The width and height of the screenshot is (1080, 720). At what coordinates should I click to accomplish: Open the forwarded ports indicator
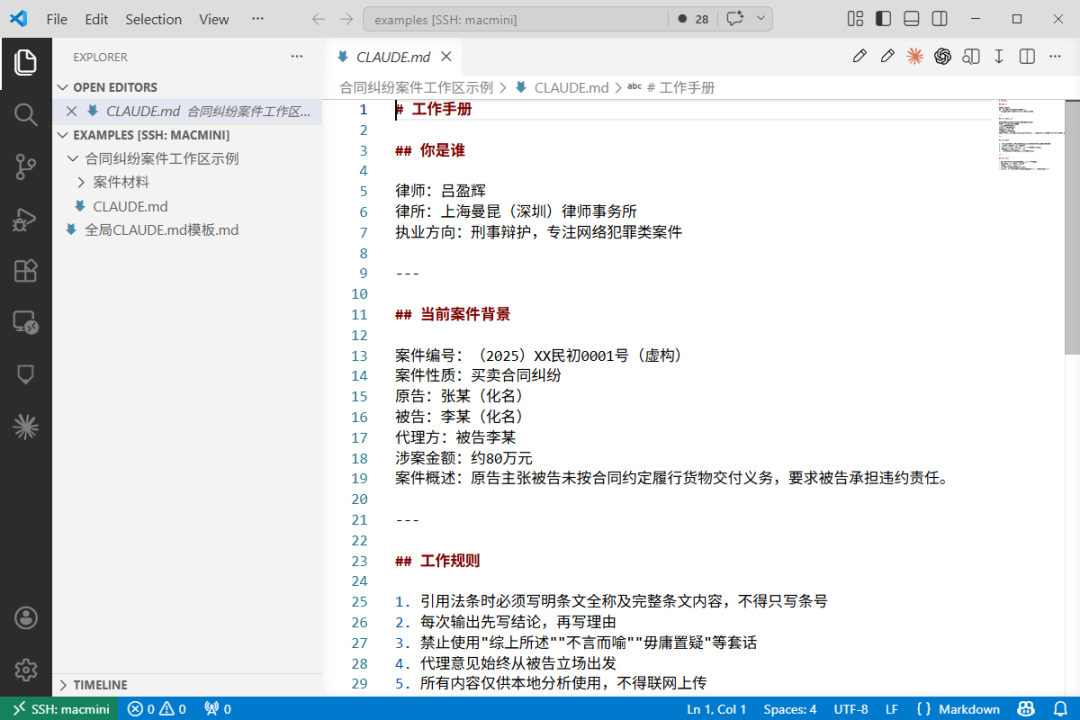218,709
